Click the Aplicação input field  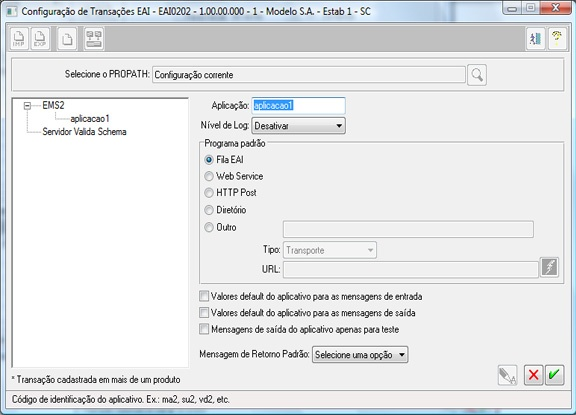click(x=298, y=106)
